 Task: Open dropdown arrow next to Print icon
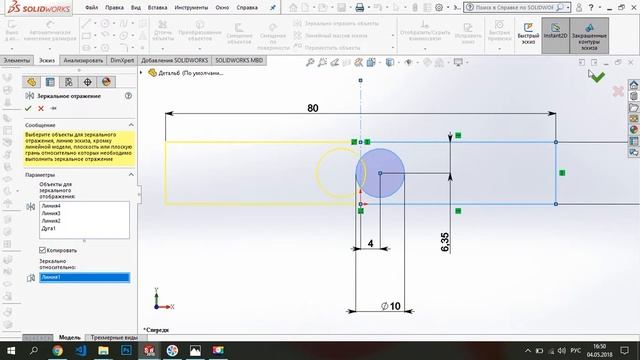(x=368, y=7)
